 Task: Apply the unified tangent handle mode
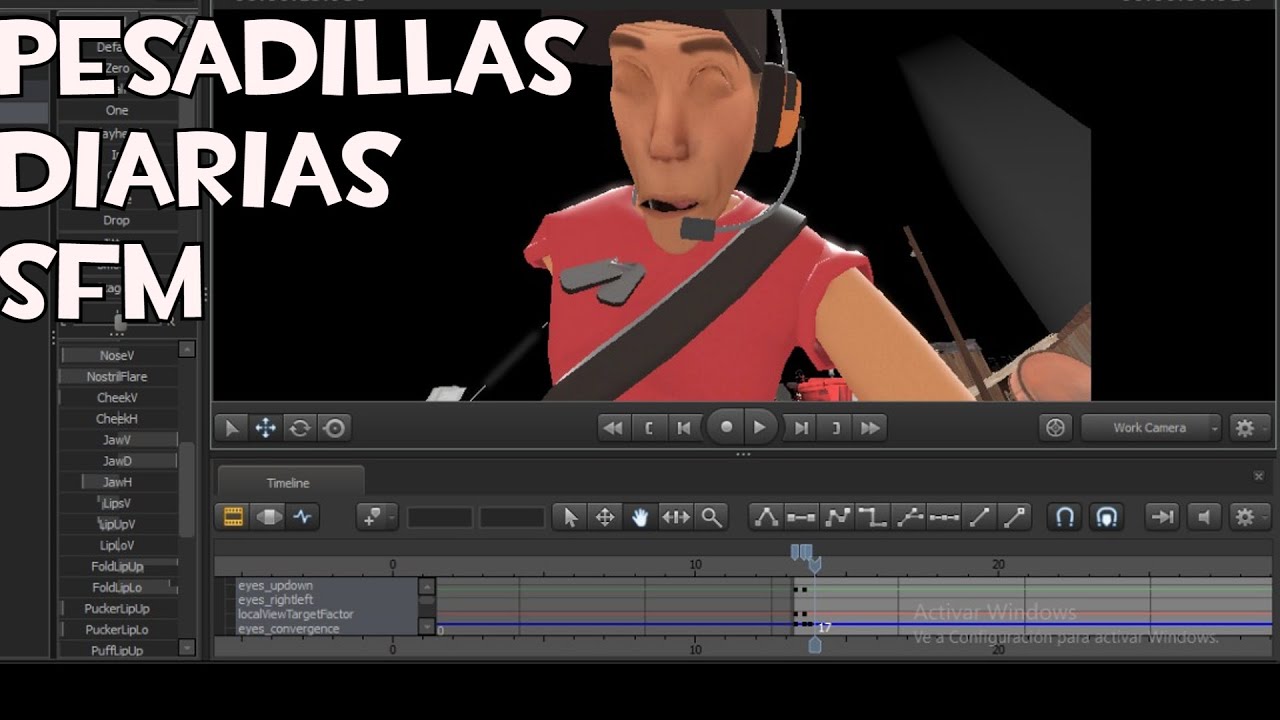(909, 517)
